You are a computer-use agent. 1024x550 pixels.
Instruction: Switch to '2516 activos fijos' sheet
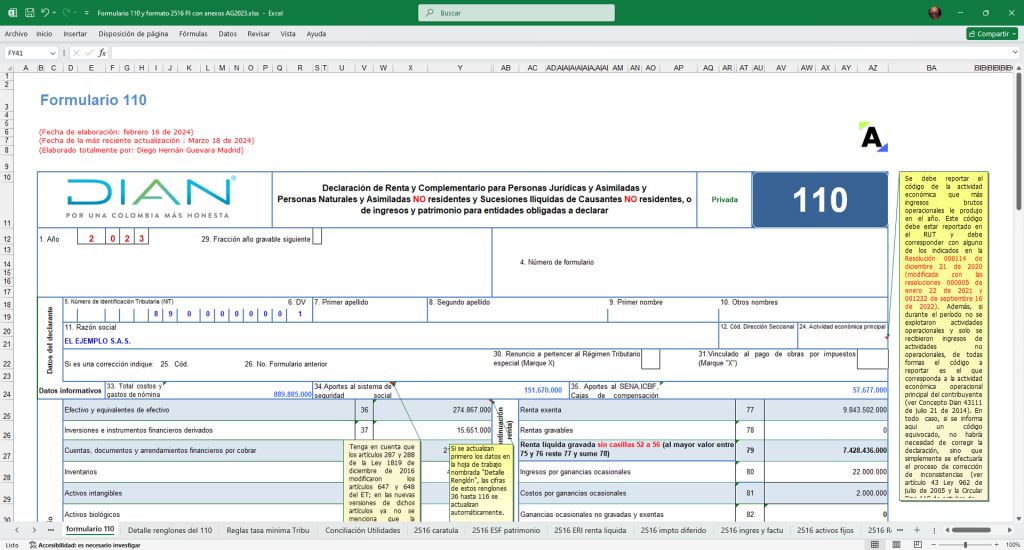point(825,530)
